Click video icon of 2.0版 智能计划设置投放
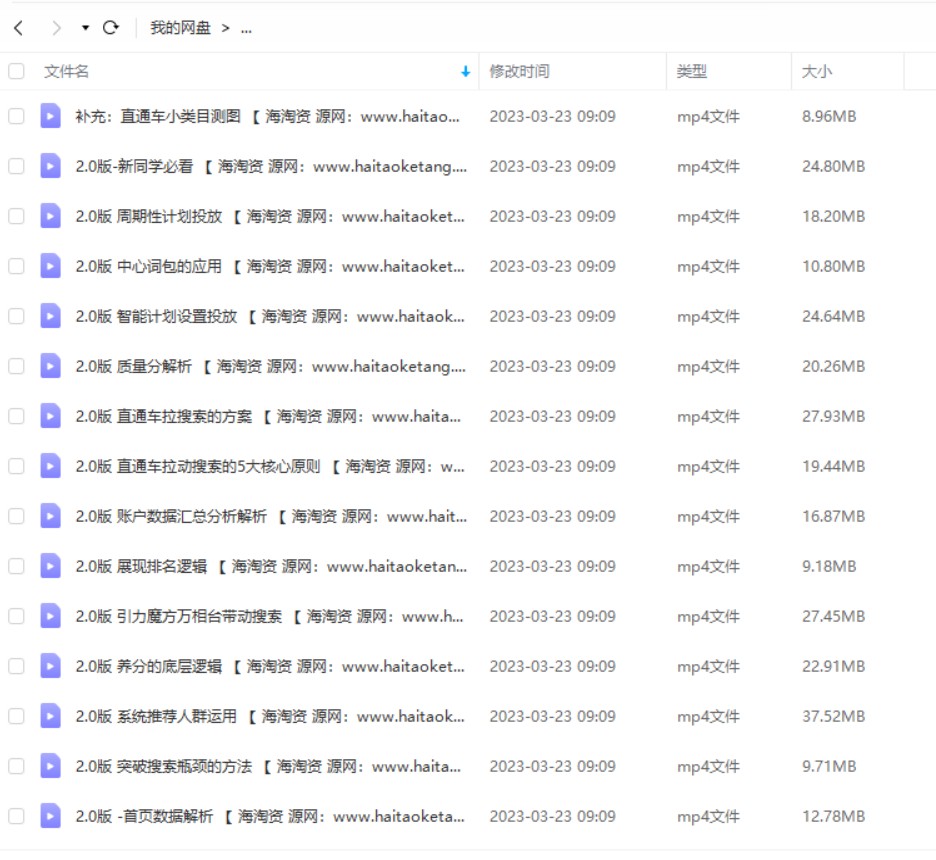The image size is (936, 860). [x=50, y=316]
